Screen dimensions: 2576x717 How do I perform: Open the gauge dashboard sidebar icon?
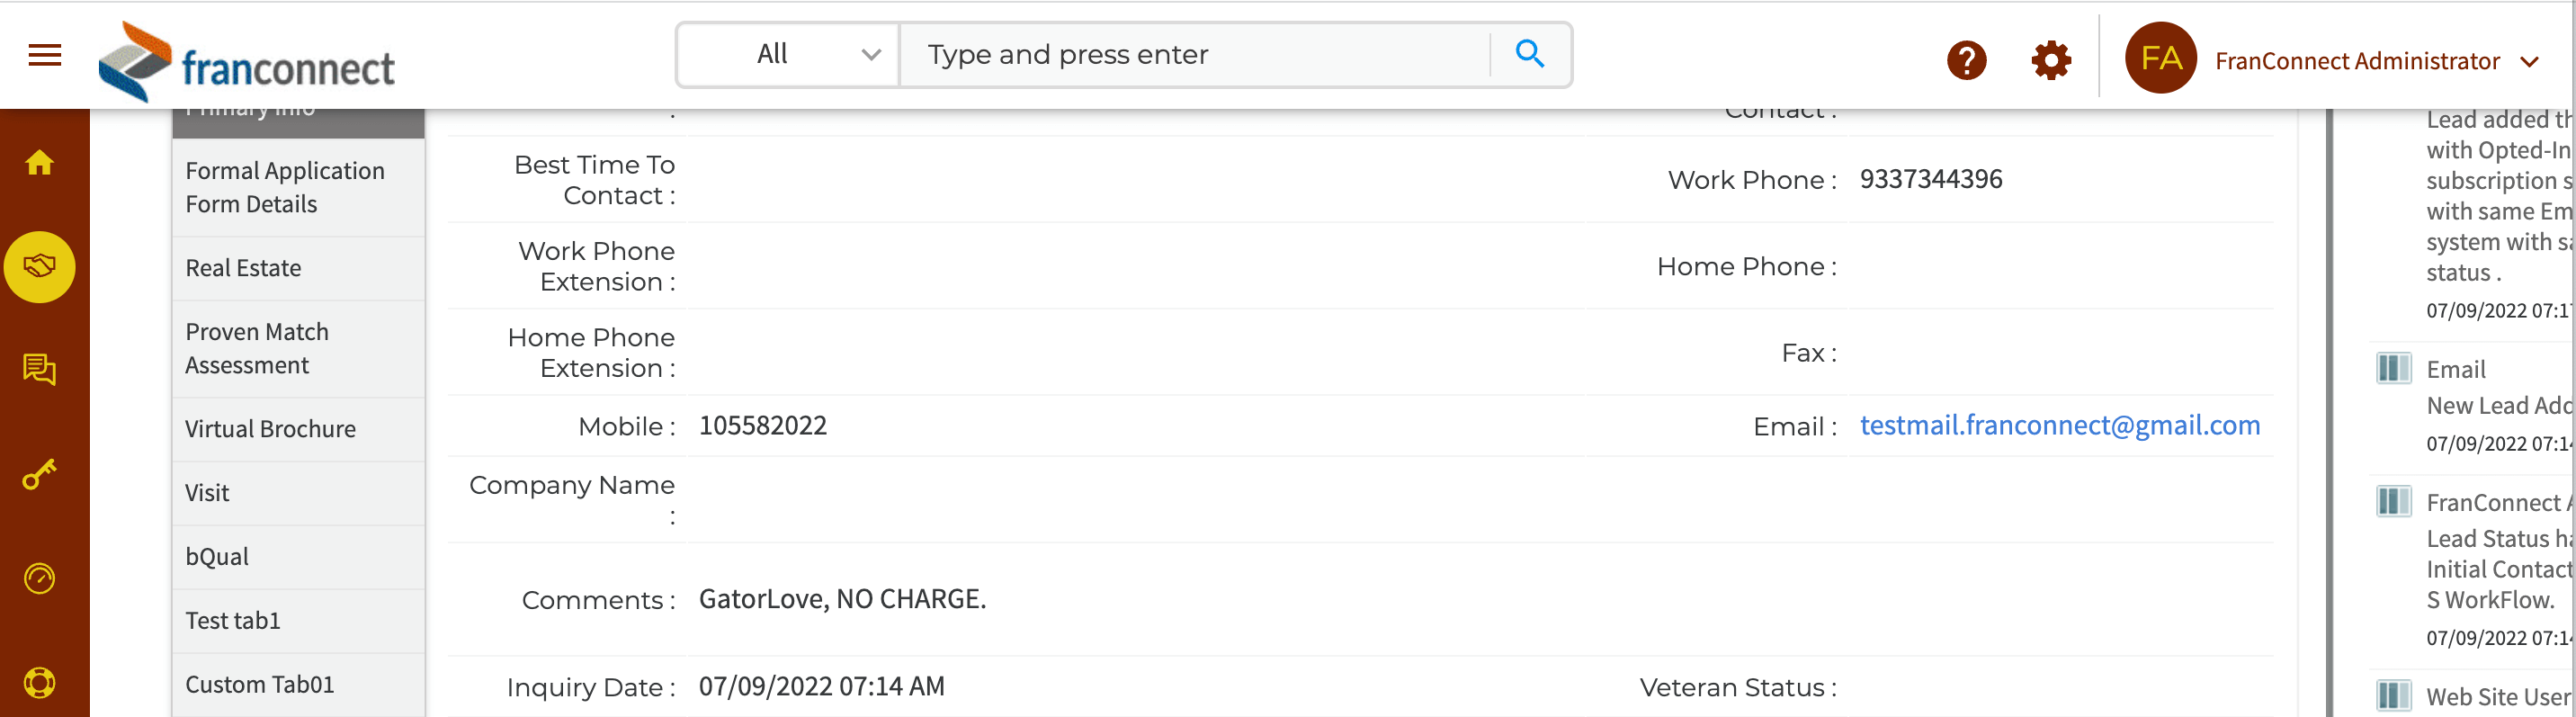click(x=40, y=578)
